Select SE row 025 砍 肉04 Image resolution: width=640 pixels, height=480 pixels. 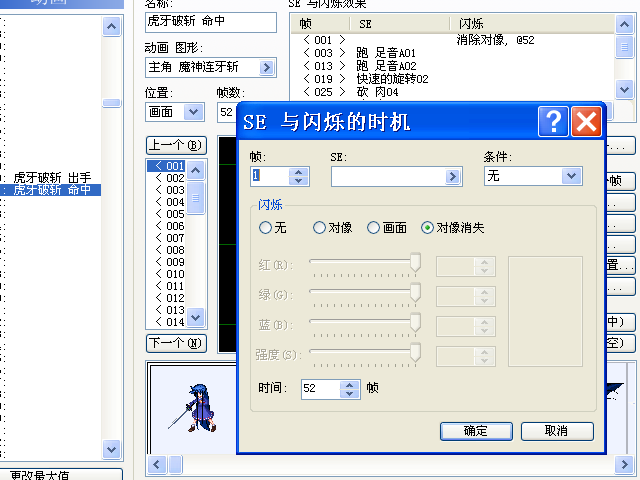[452, 92]
